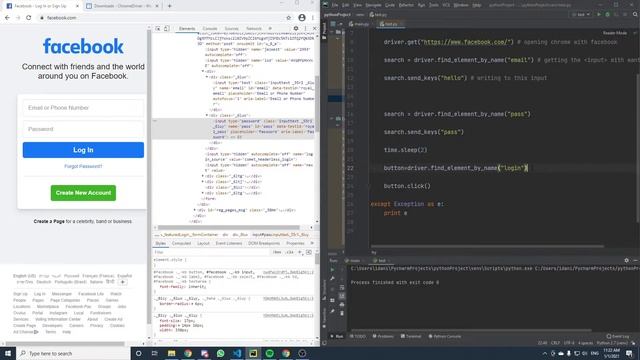
Task: Open the DOM Breakpoints tab
Action: [264, 243]
